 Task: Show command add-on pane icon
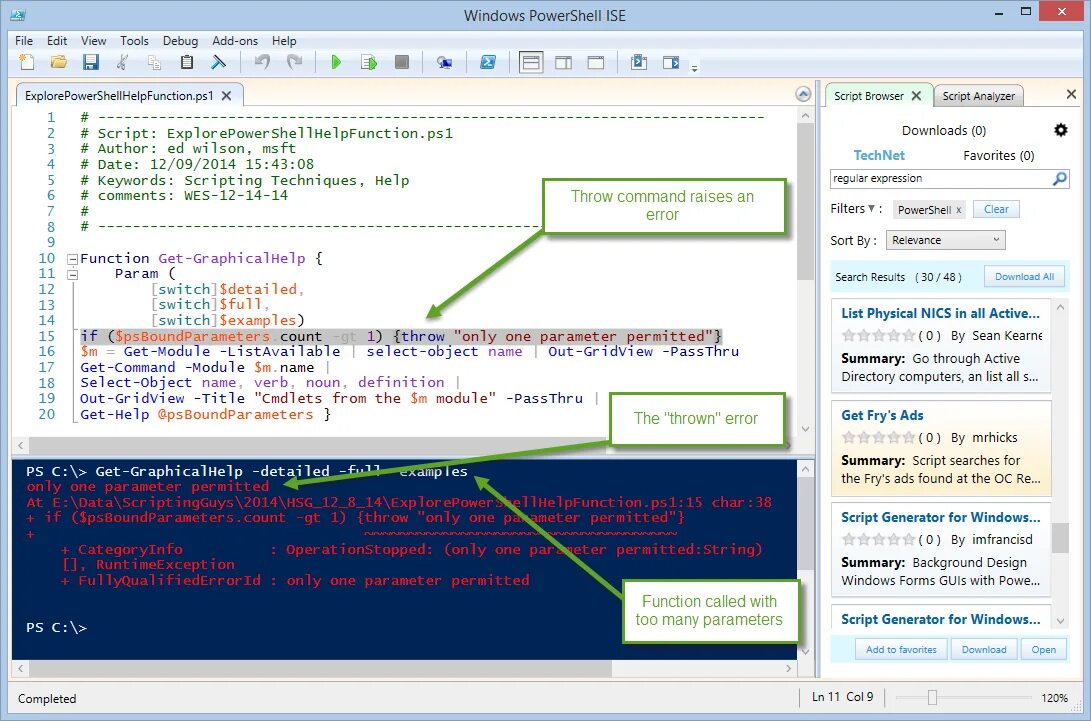[671, 63]
